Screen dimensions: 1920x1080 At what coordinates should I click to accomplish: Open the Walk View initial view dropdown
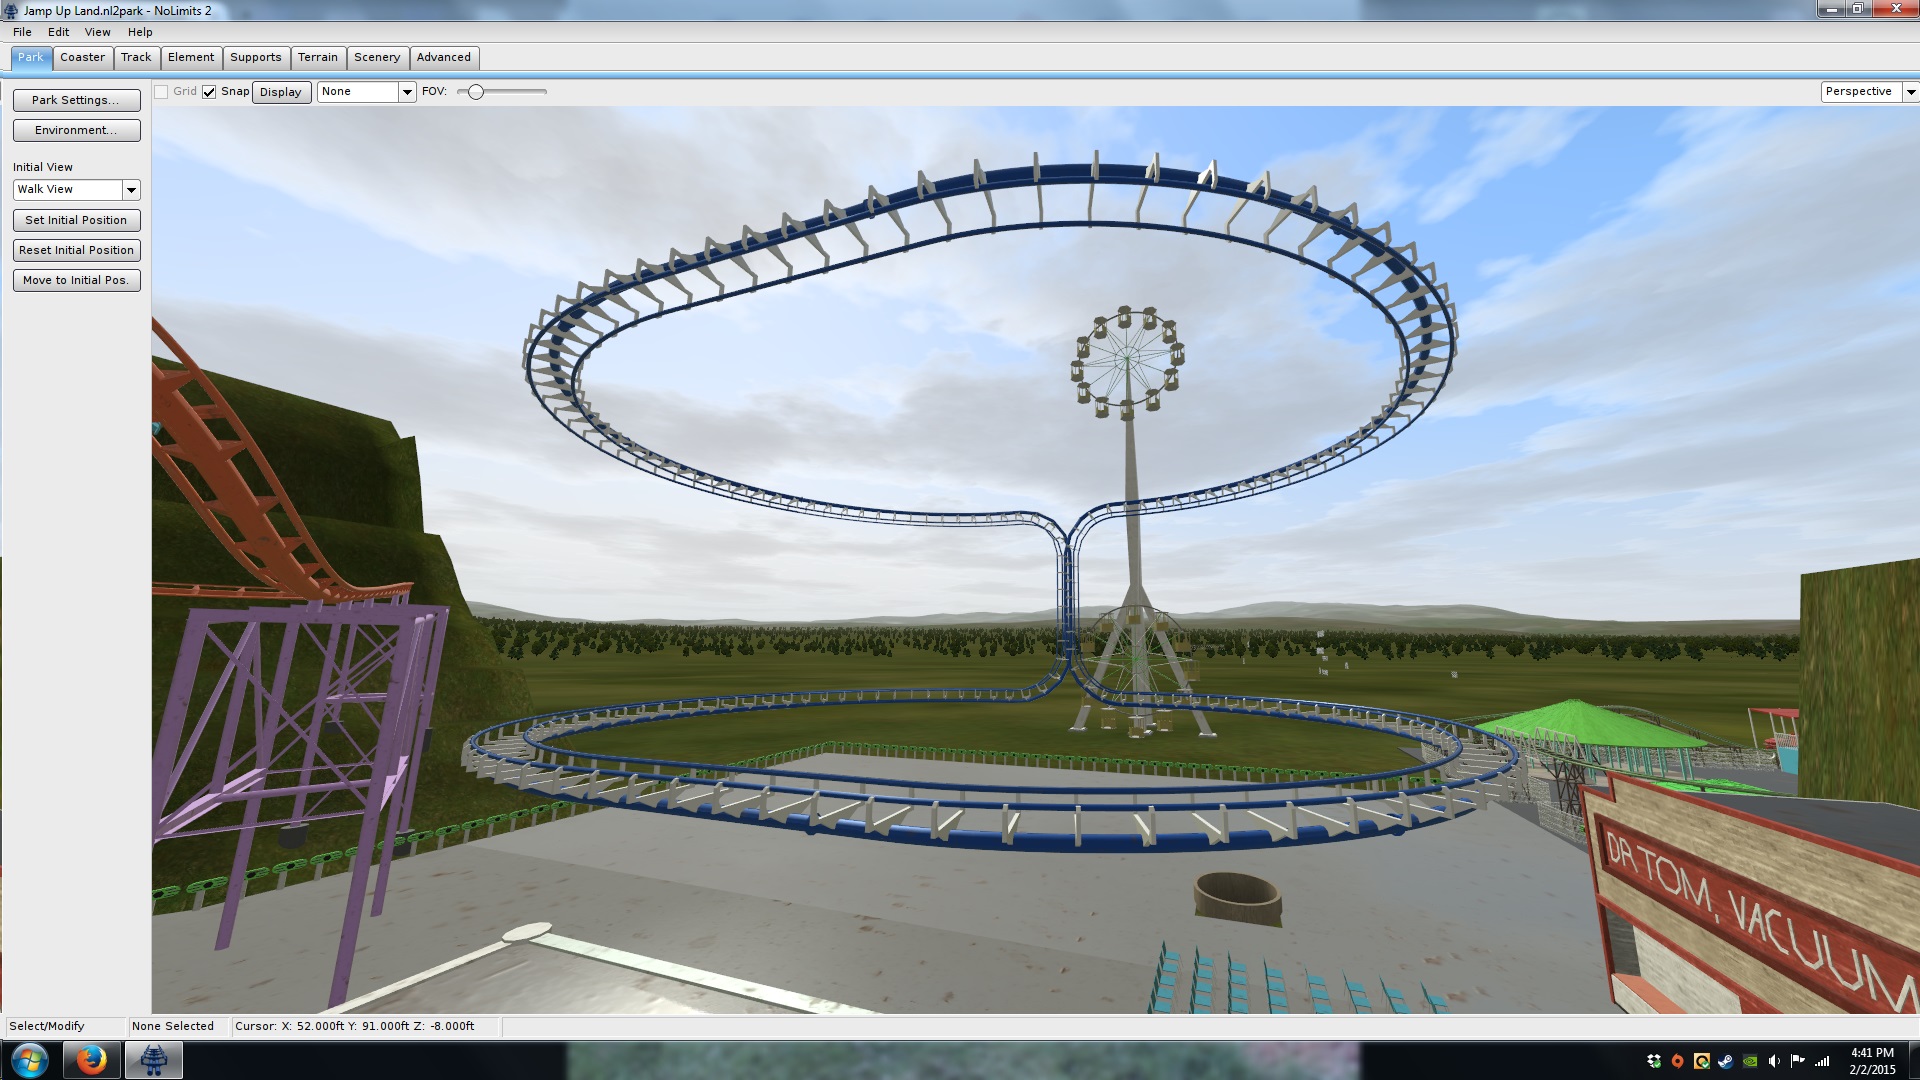tap(131, 190)
